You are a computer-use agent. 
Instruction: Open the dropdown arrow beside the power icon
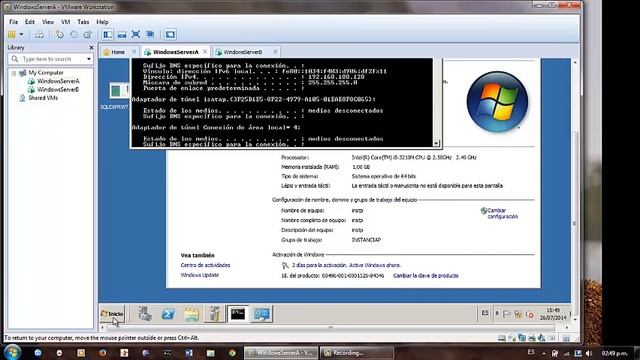coord(21,35)
